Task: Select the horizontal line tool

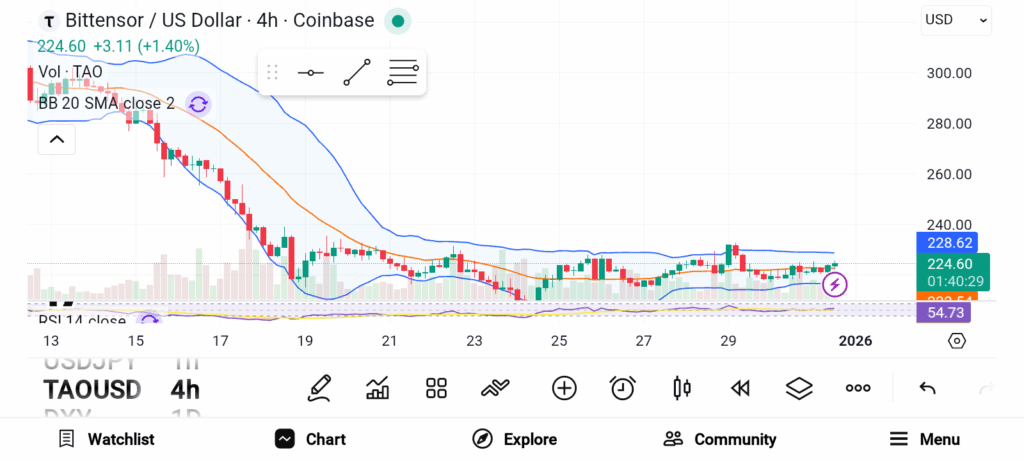Action: point(311,72)
